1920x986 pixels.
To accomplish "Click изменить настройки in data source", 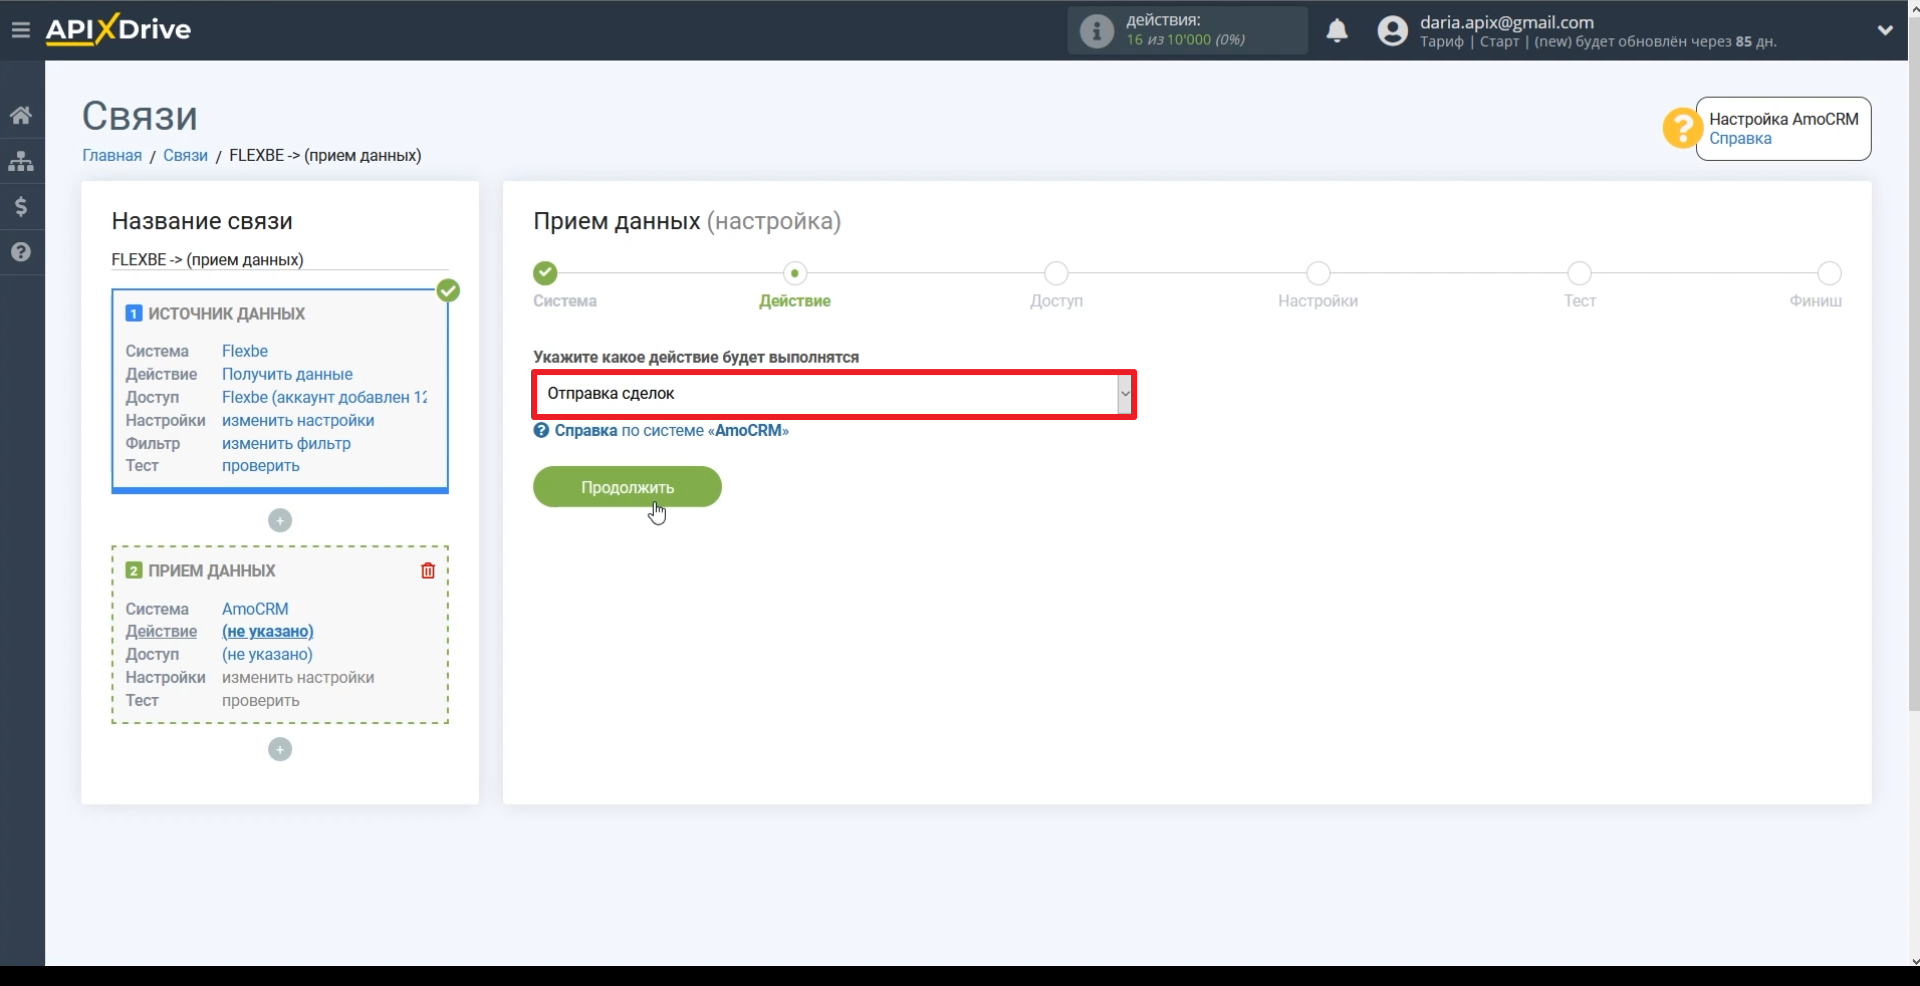I will coord(298,420).
